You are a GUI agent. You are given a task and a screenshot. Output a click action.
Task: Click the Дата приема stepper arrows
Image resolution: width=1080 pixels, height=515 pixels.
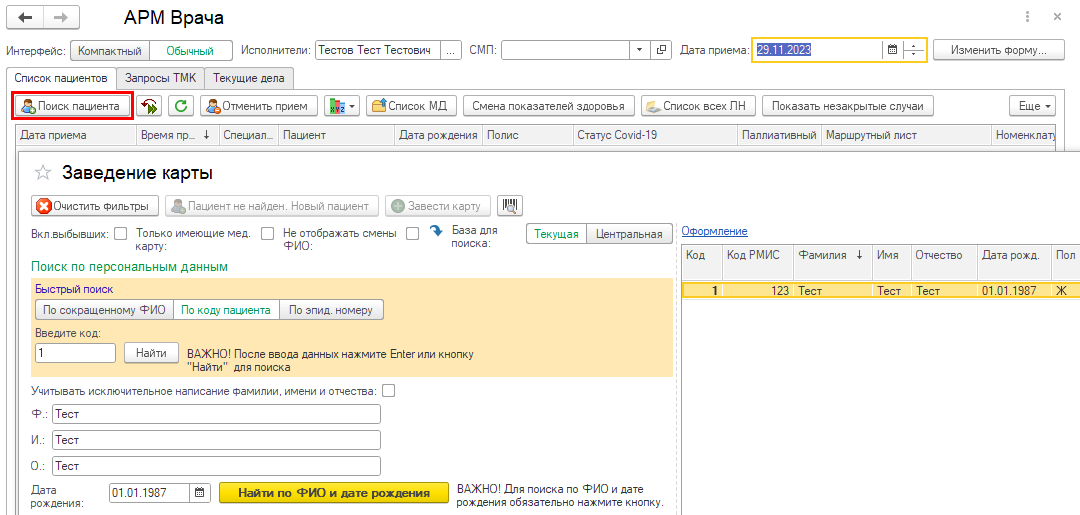tap(914, 50)
